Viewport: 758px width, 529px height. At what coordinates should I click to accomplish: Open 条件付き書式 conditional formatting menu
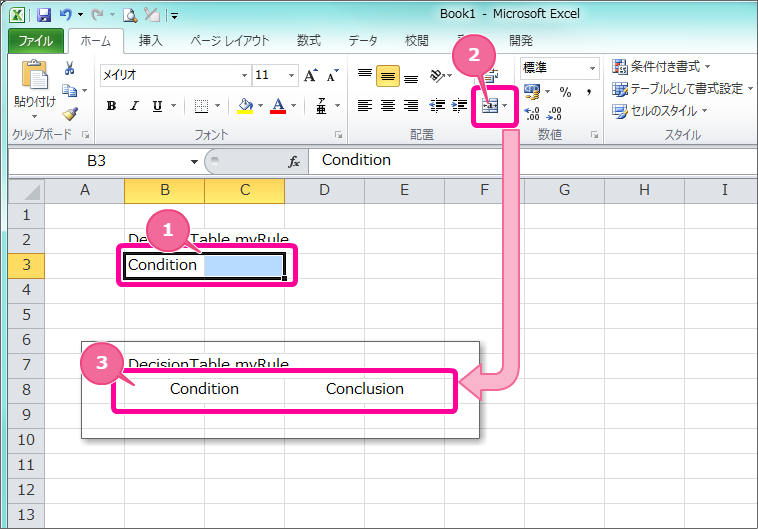661,67
